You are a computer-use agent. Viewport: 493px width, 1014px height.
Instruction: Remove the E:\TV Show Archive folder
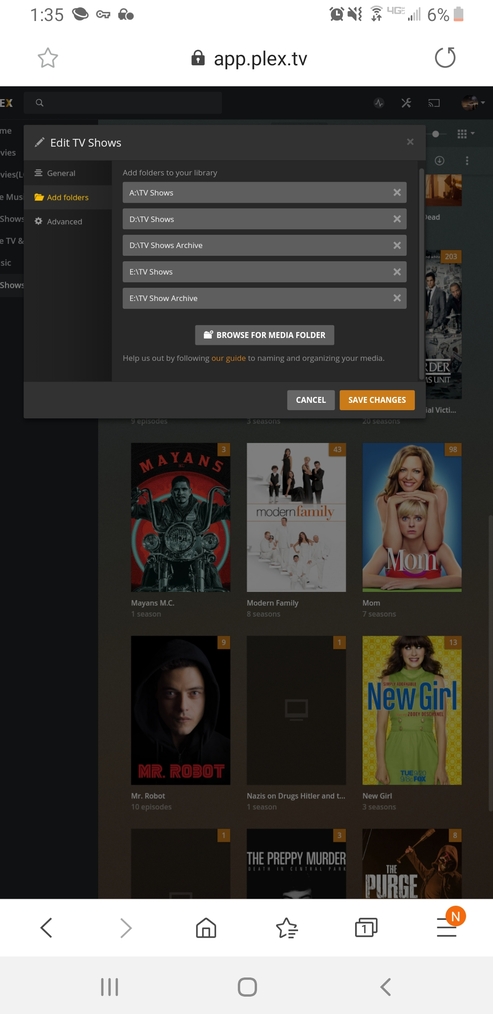397,298
